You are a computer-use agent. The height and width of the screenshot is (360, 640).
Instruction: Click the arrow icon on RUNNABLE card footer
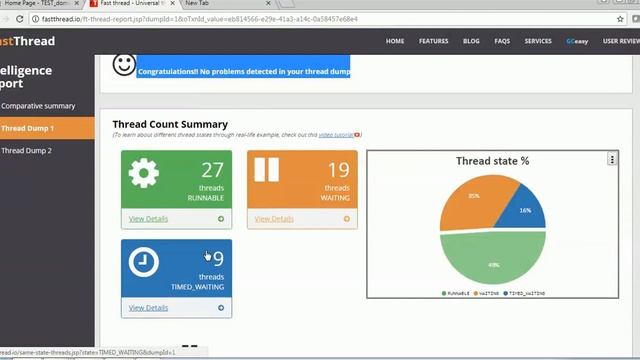221,219
